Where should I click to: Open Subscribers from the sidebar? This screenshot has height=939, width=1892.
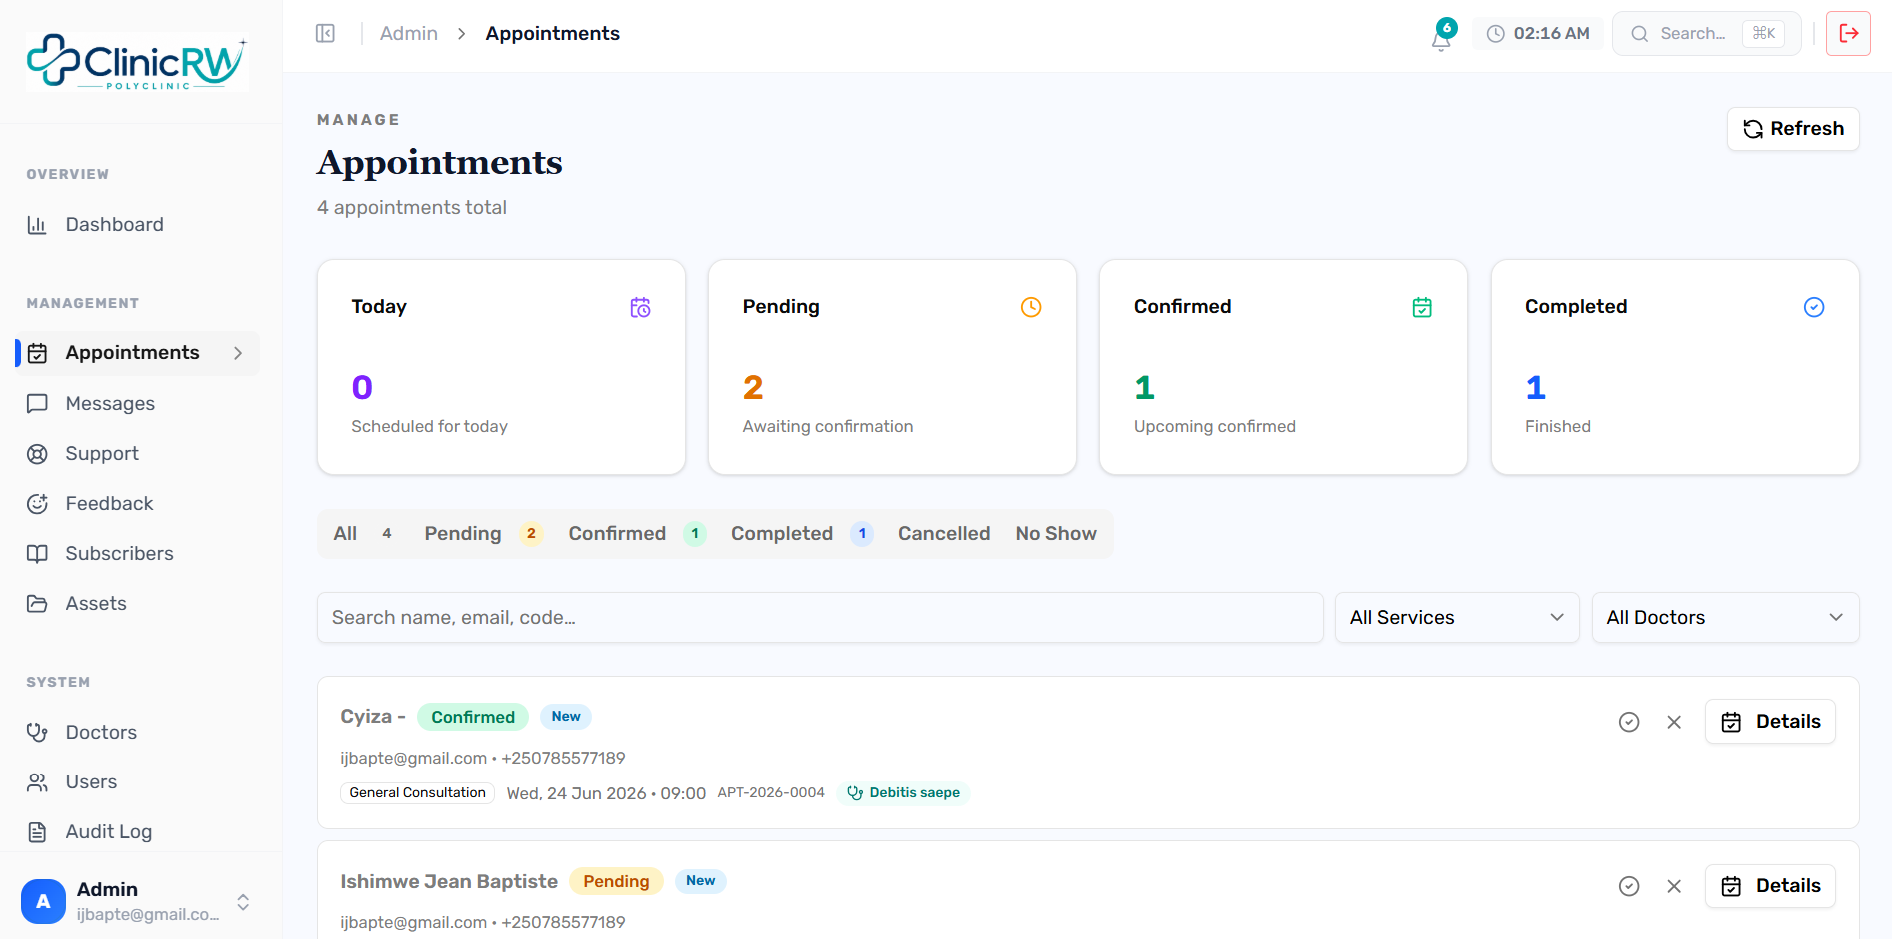(138, 554)
